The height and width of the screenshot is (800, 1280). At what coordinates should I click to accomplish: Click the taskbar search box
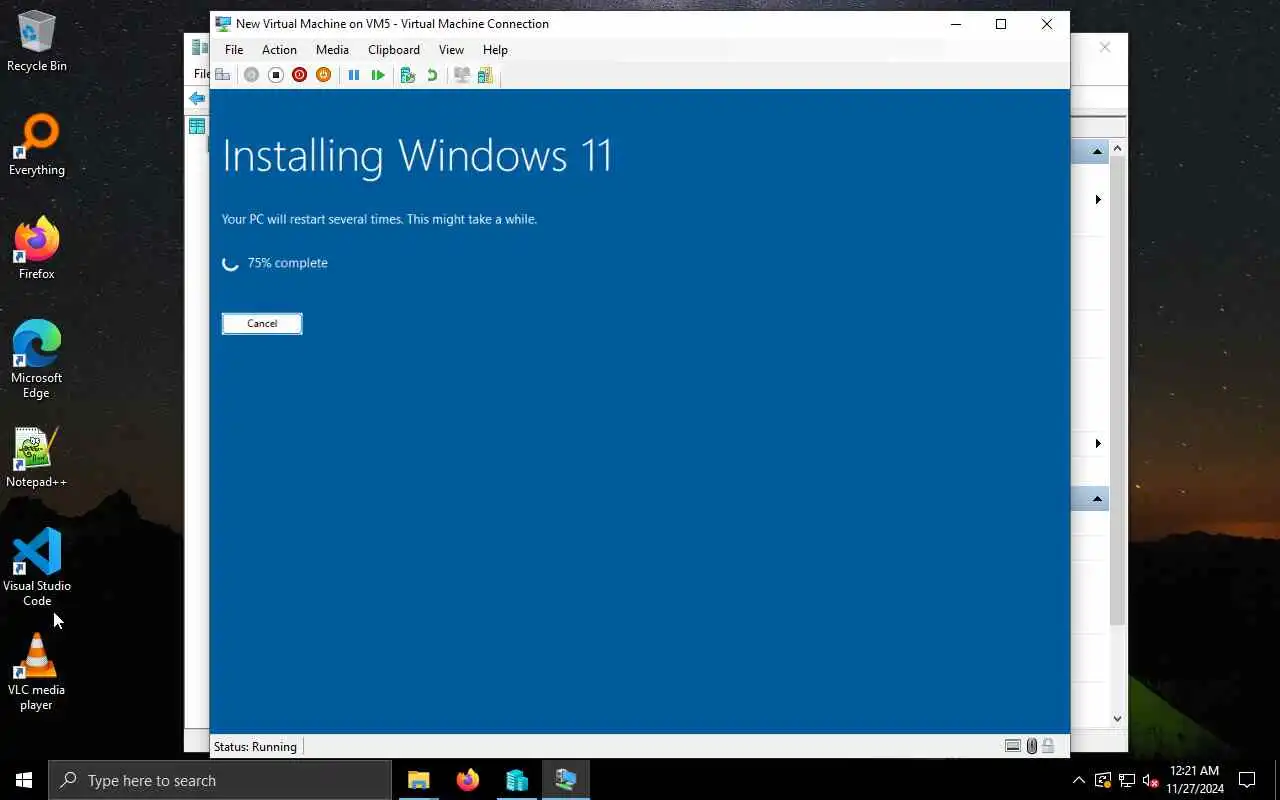click(x=220, y=780)
